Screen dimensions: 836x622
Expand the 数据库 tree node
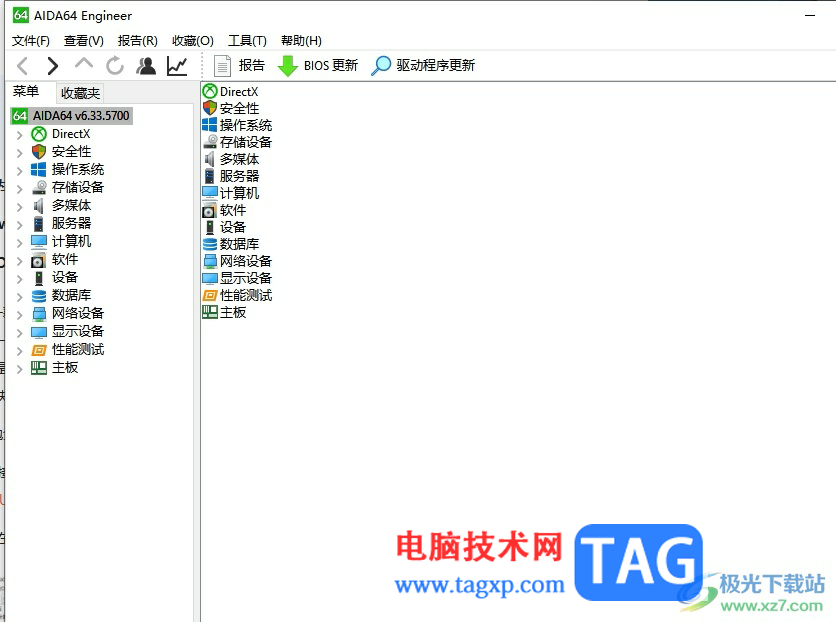[x=20, y=296]
